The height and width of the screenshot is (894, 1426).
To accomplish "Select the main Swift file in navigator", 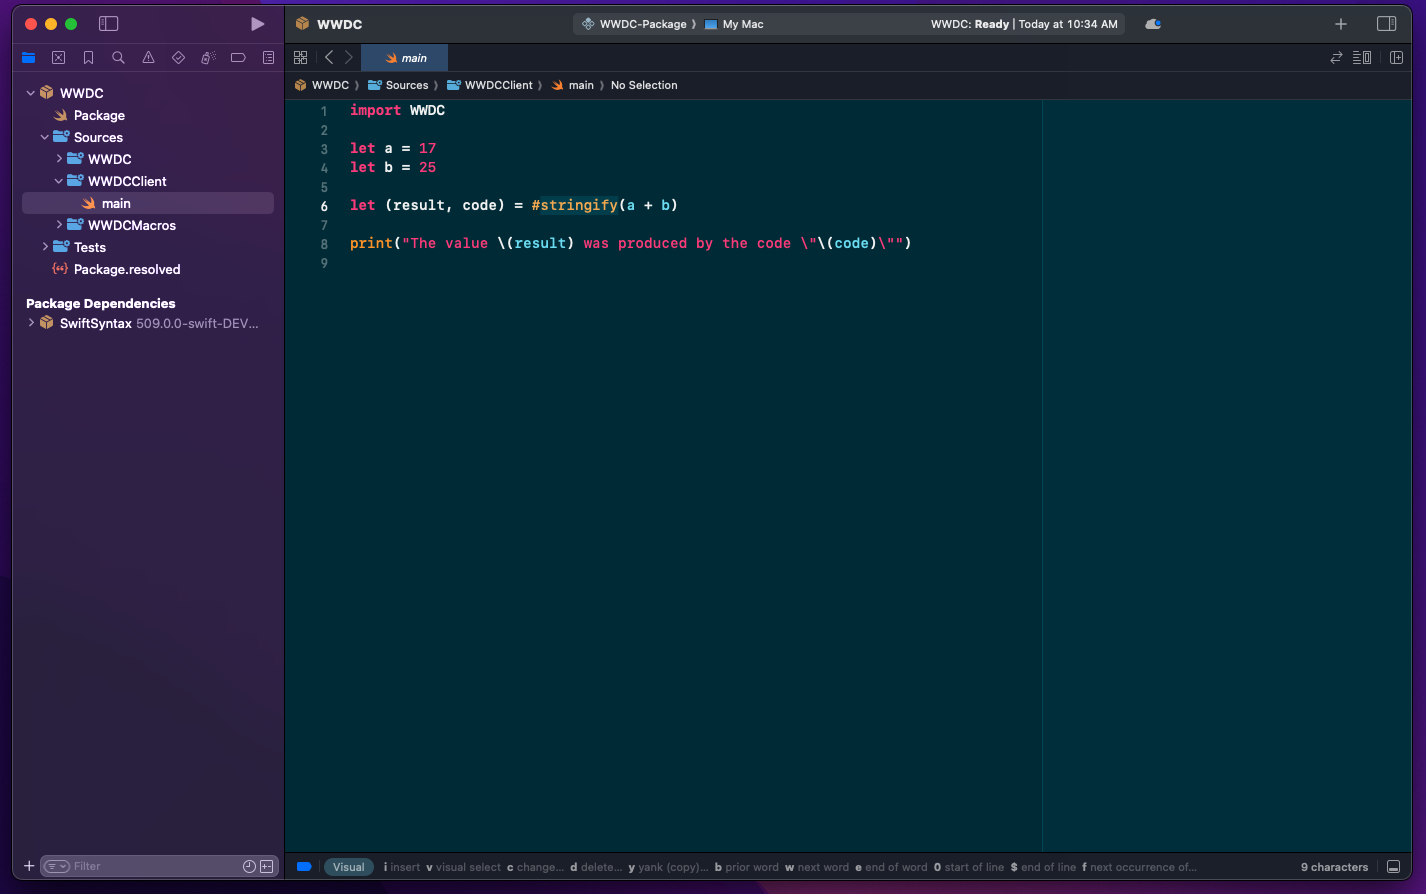I will tap(148, 203).
